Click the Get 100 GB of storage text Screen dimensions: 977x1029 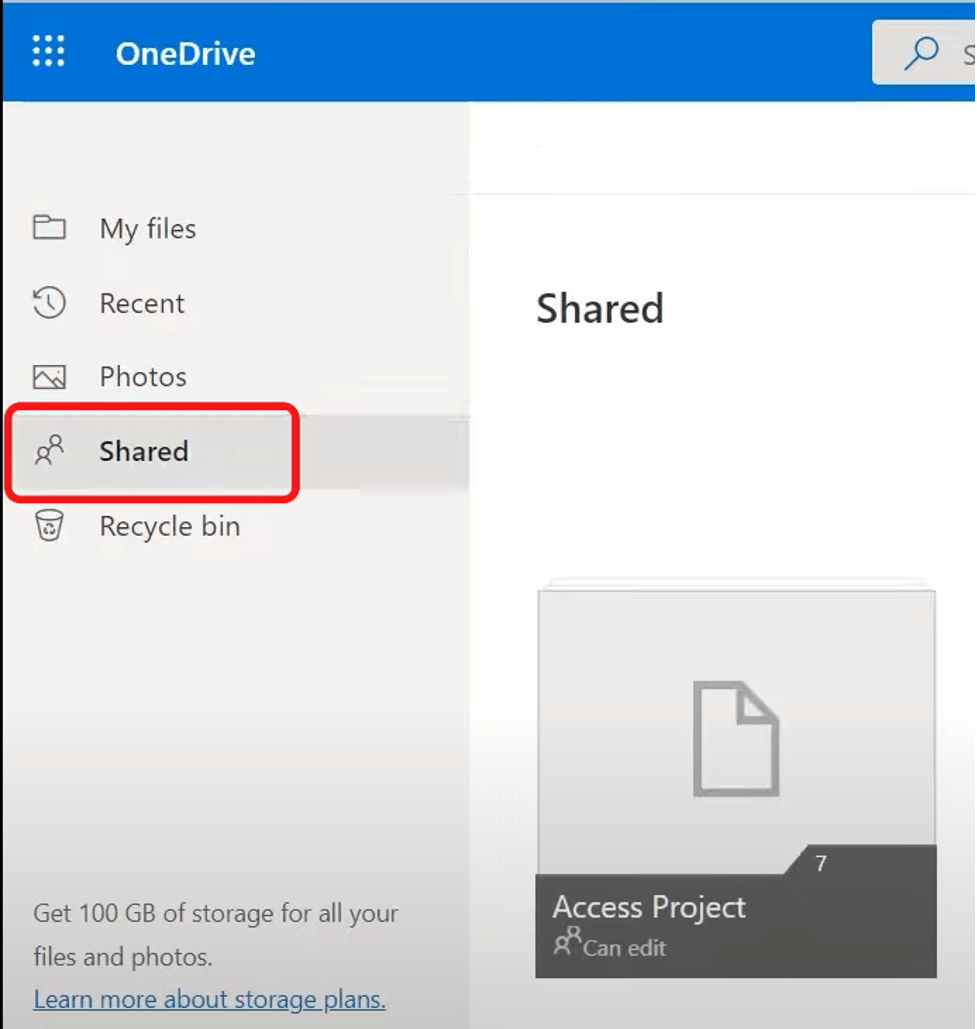tap(216, 934)
